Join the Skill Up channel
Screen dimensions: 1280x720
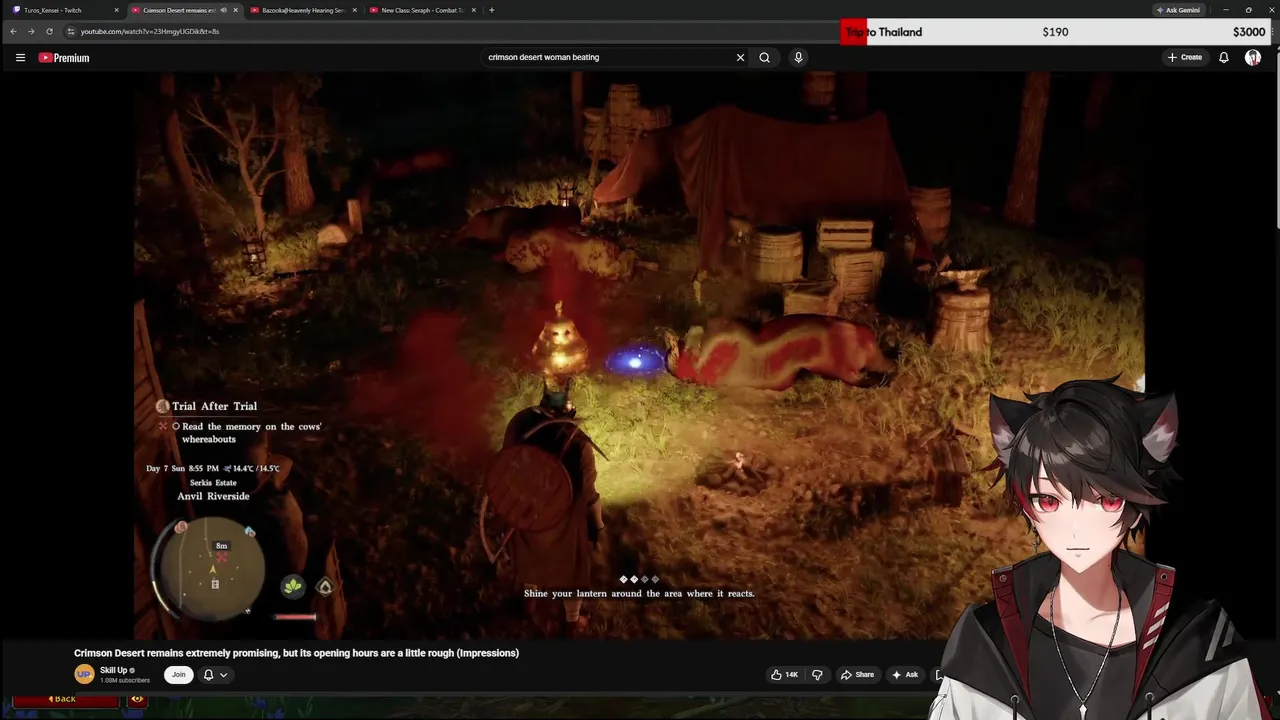tap(178, 675)
